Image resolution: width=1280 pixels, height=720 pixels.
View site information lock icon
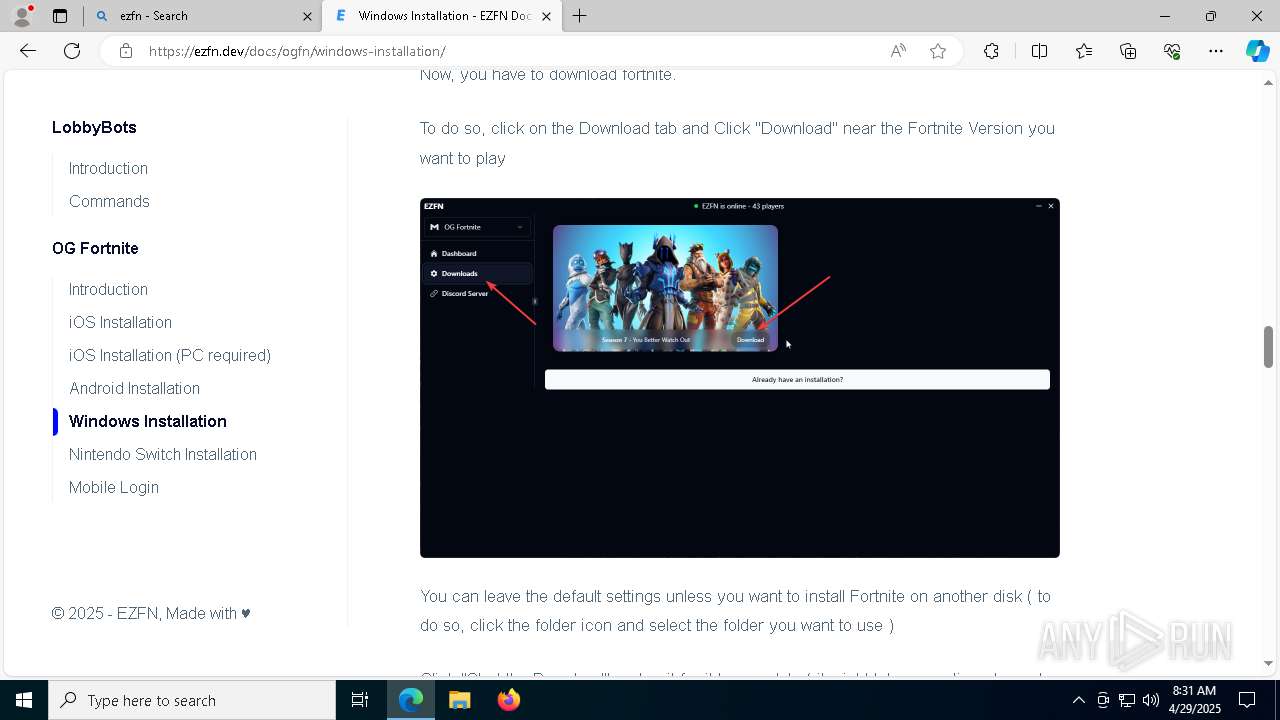125,51
